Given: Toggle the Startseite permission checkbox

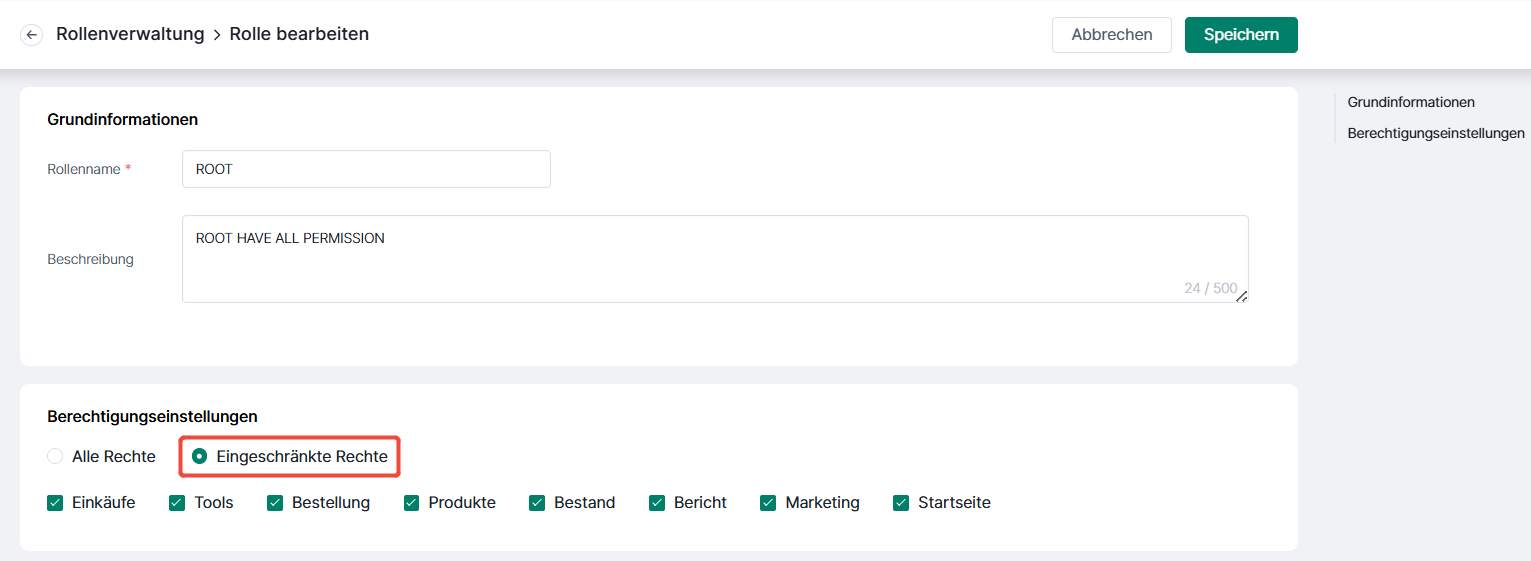Looking at the screenshot, I should tap(901, 503).
